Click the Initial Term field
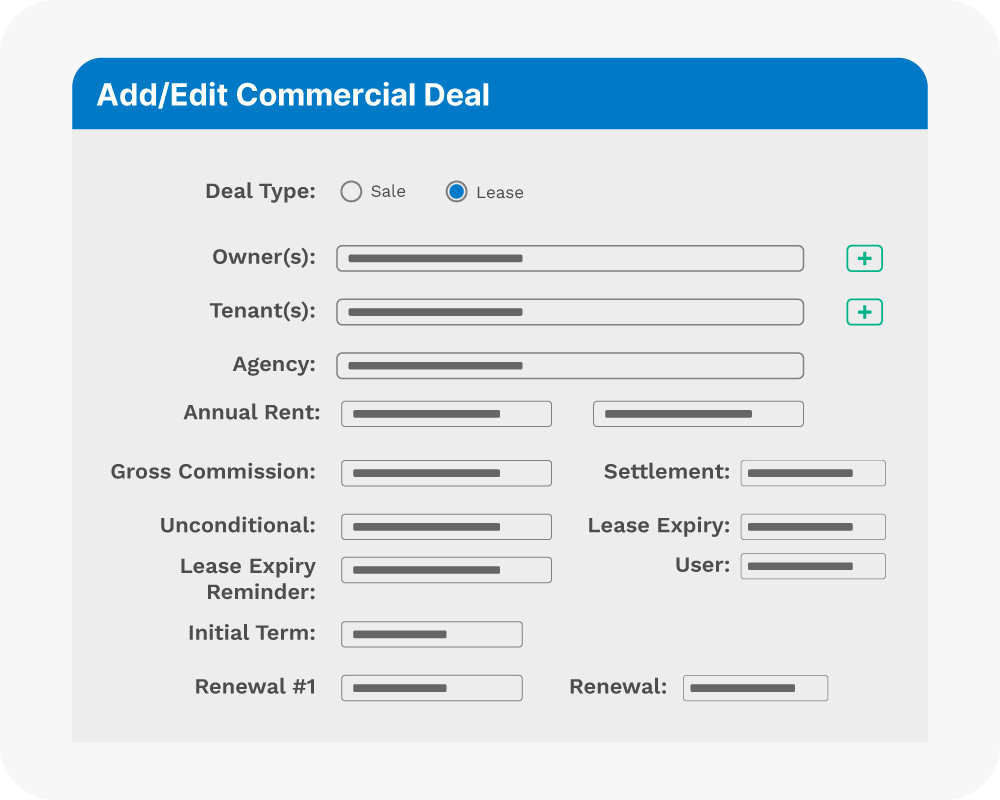Image resolution: width=1000 pixels, height=800 pixels. tap(431, 634)
